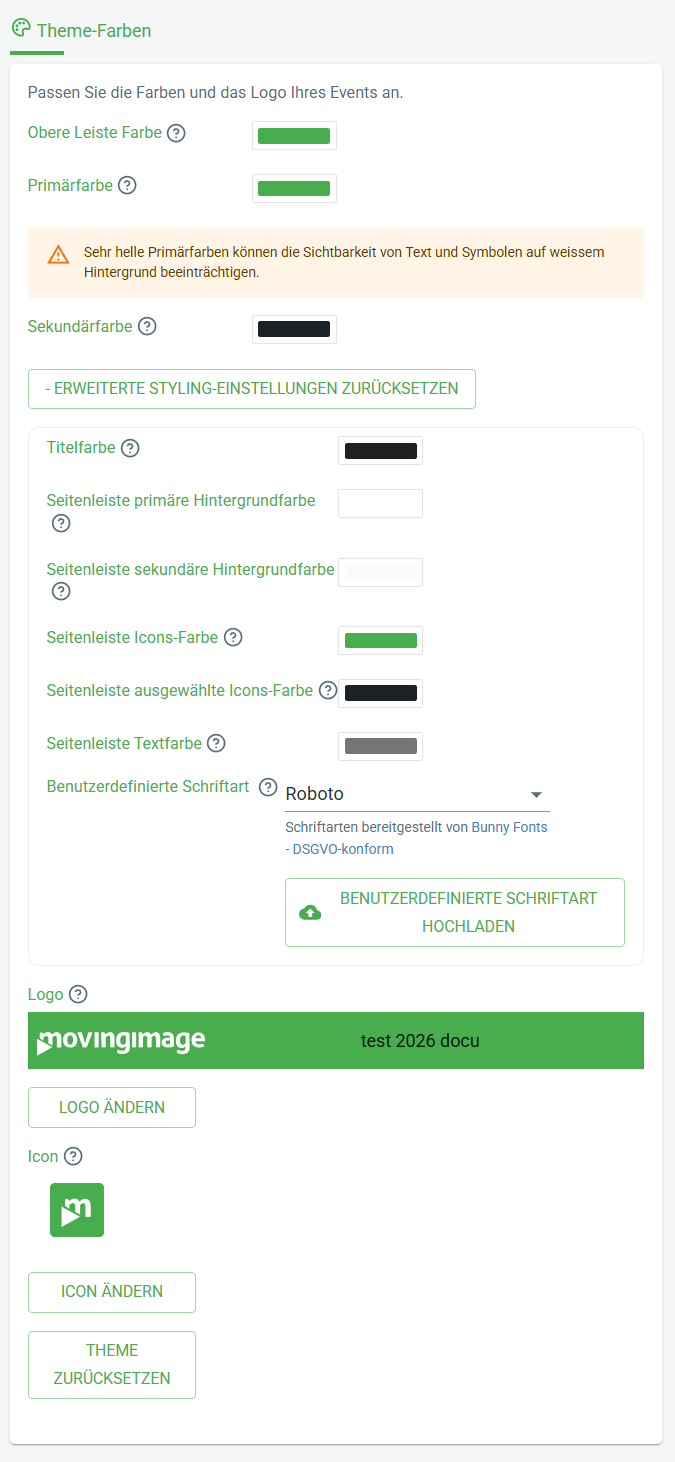Click help icon next to Icon label
675x1462 pixels.
[73, 1157]
